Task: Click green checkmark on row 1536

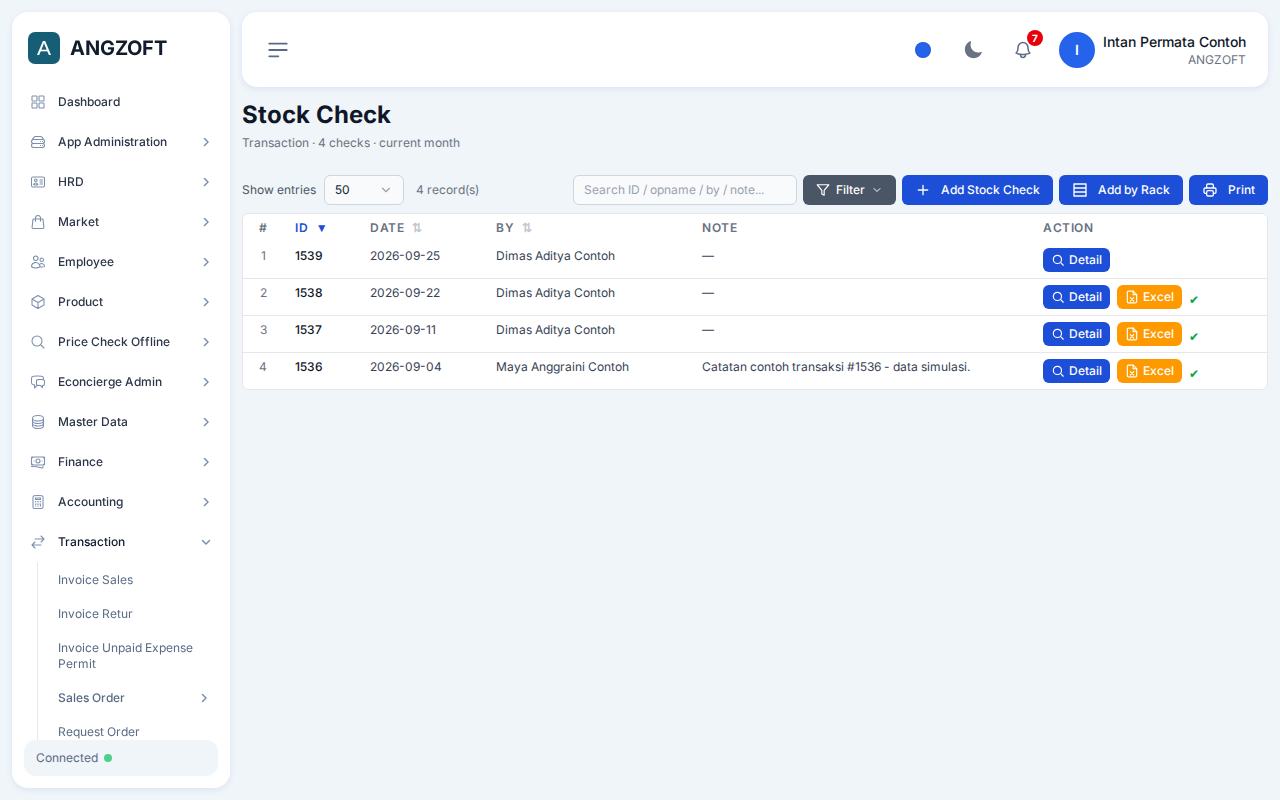Action: pyautogui.click(x=1194, y=373)
